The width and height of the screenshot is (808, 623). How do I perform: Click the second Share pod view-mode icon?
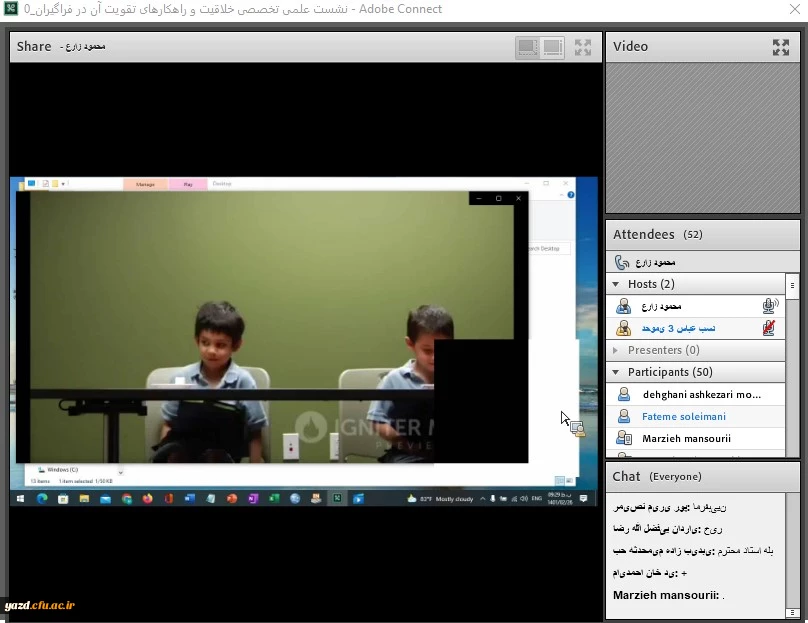[551, 47]
